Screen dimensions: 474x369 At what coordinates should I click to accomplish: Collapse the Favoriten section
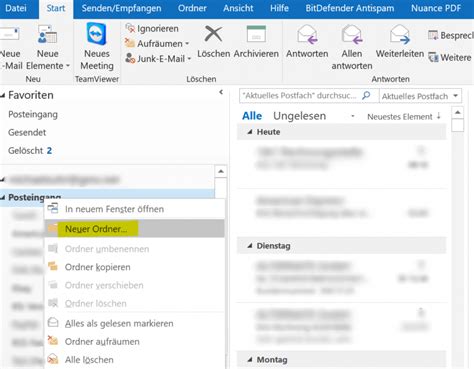click(x=3, y=96)
